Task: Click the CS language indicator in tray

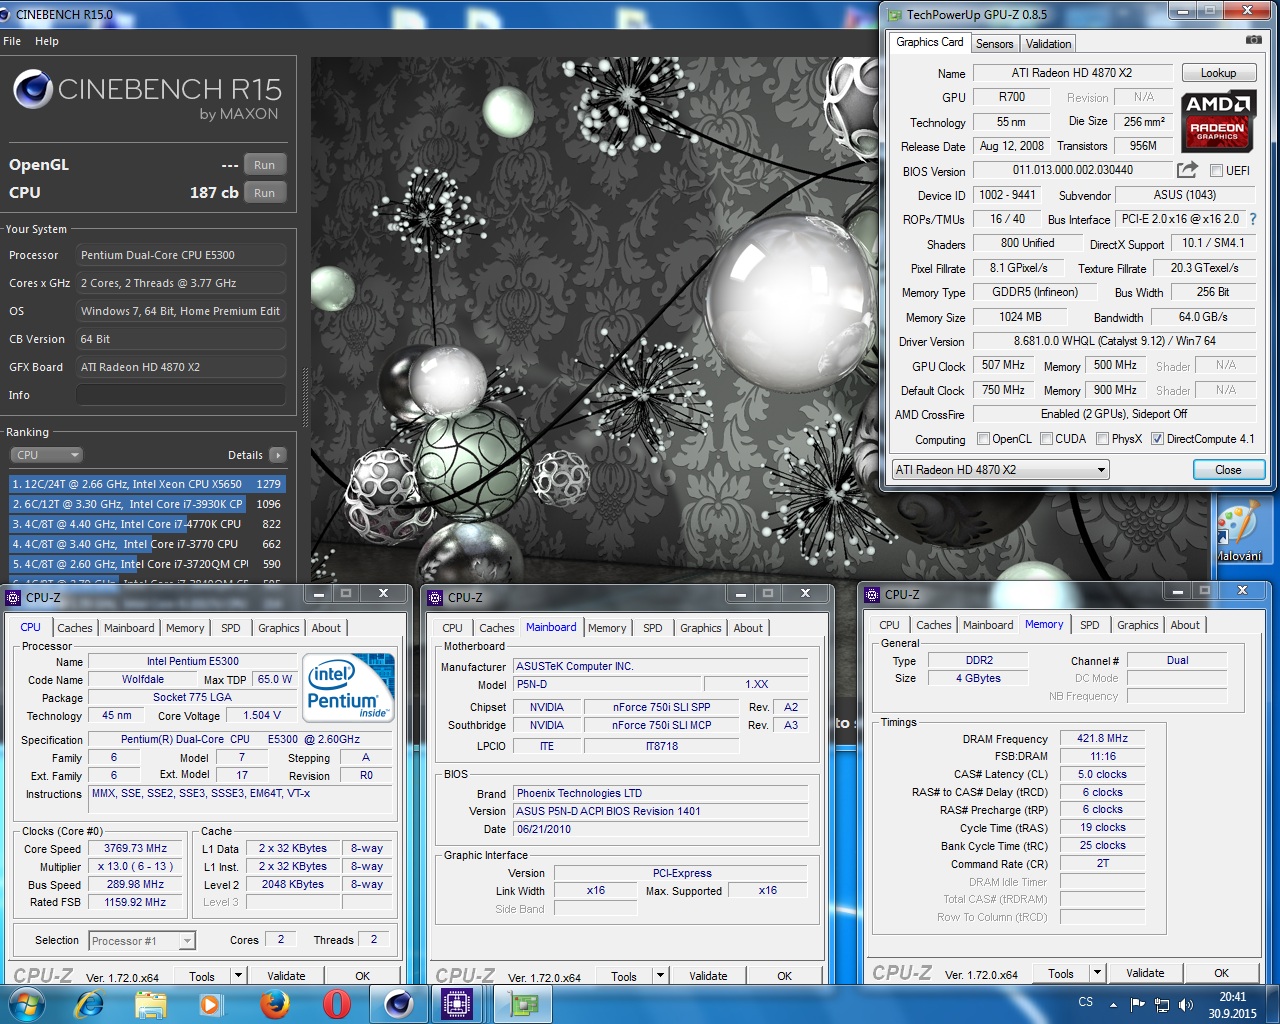Action: (x=1085, y=1002)
